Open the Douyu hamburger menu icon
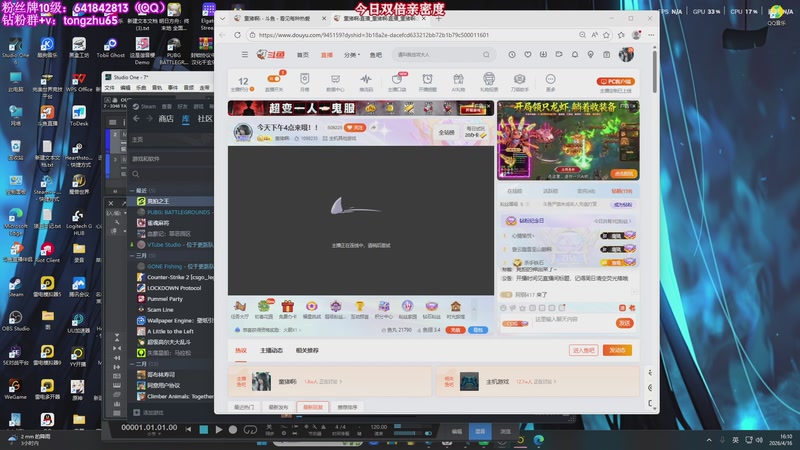 click(245, 55)
